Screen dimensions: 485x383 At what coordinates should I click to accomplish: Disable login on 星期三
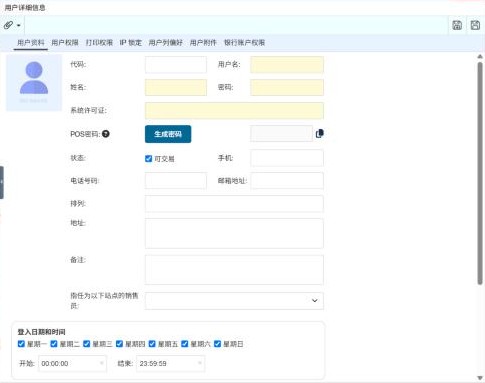pos(87,344)
